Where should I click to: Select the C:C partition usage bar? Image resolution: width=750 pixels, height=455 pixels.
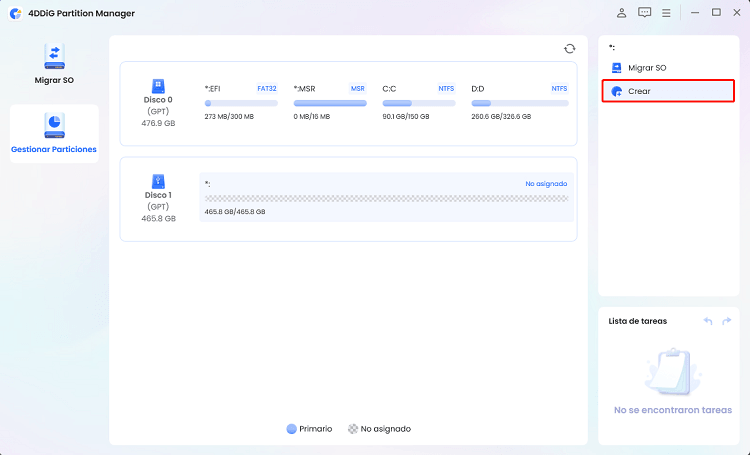coord(419,103)
